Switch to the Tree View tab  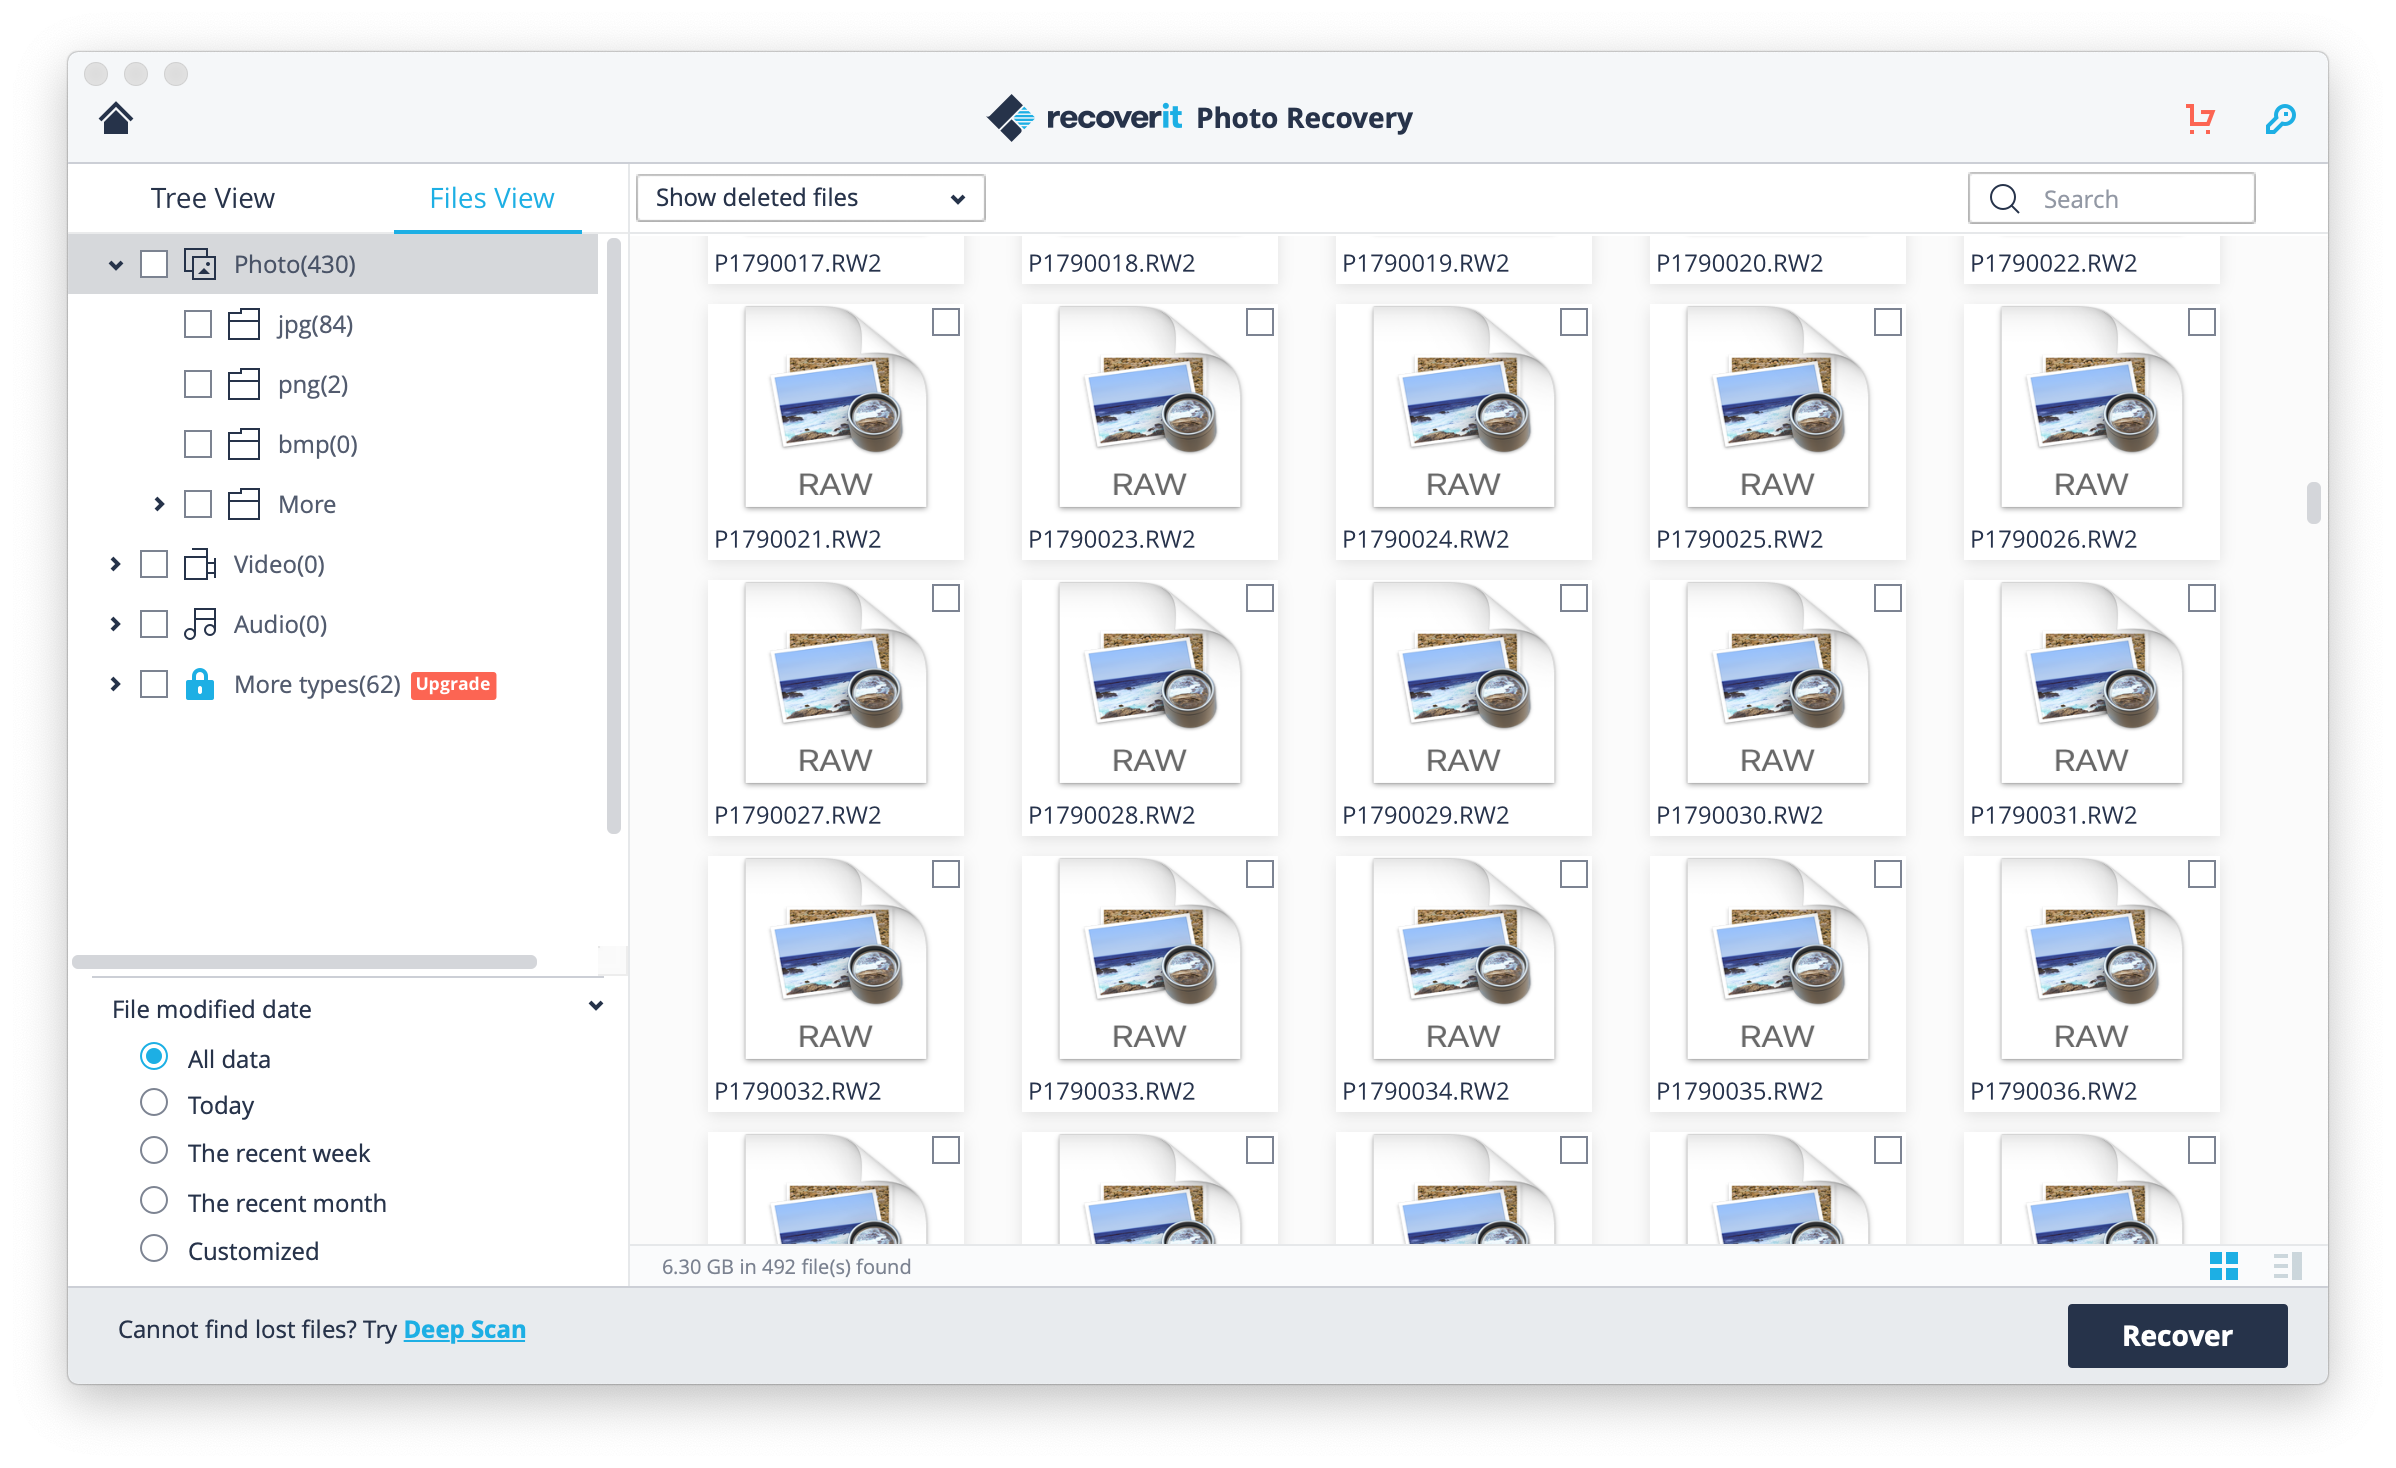point(212,198)
